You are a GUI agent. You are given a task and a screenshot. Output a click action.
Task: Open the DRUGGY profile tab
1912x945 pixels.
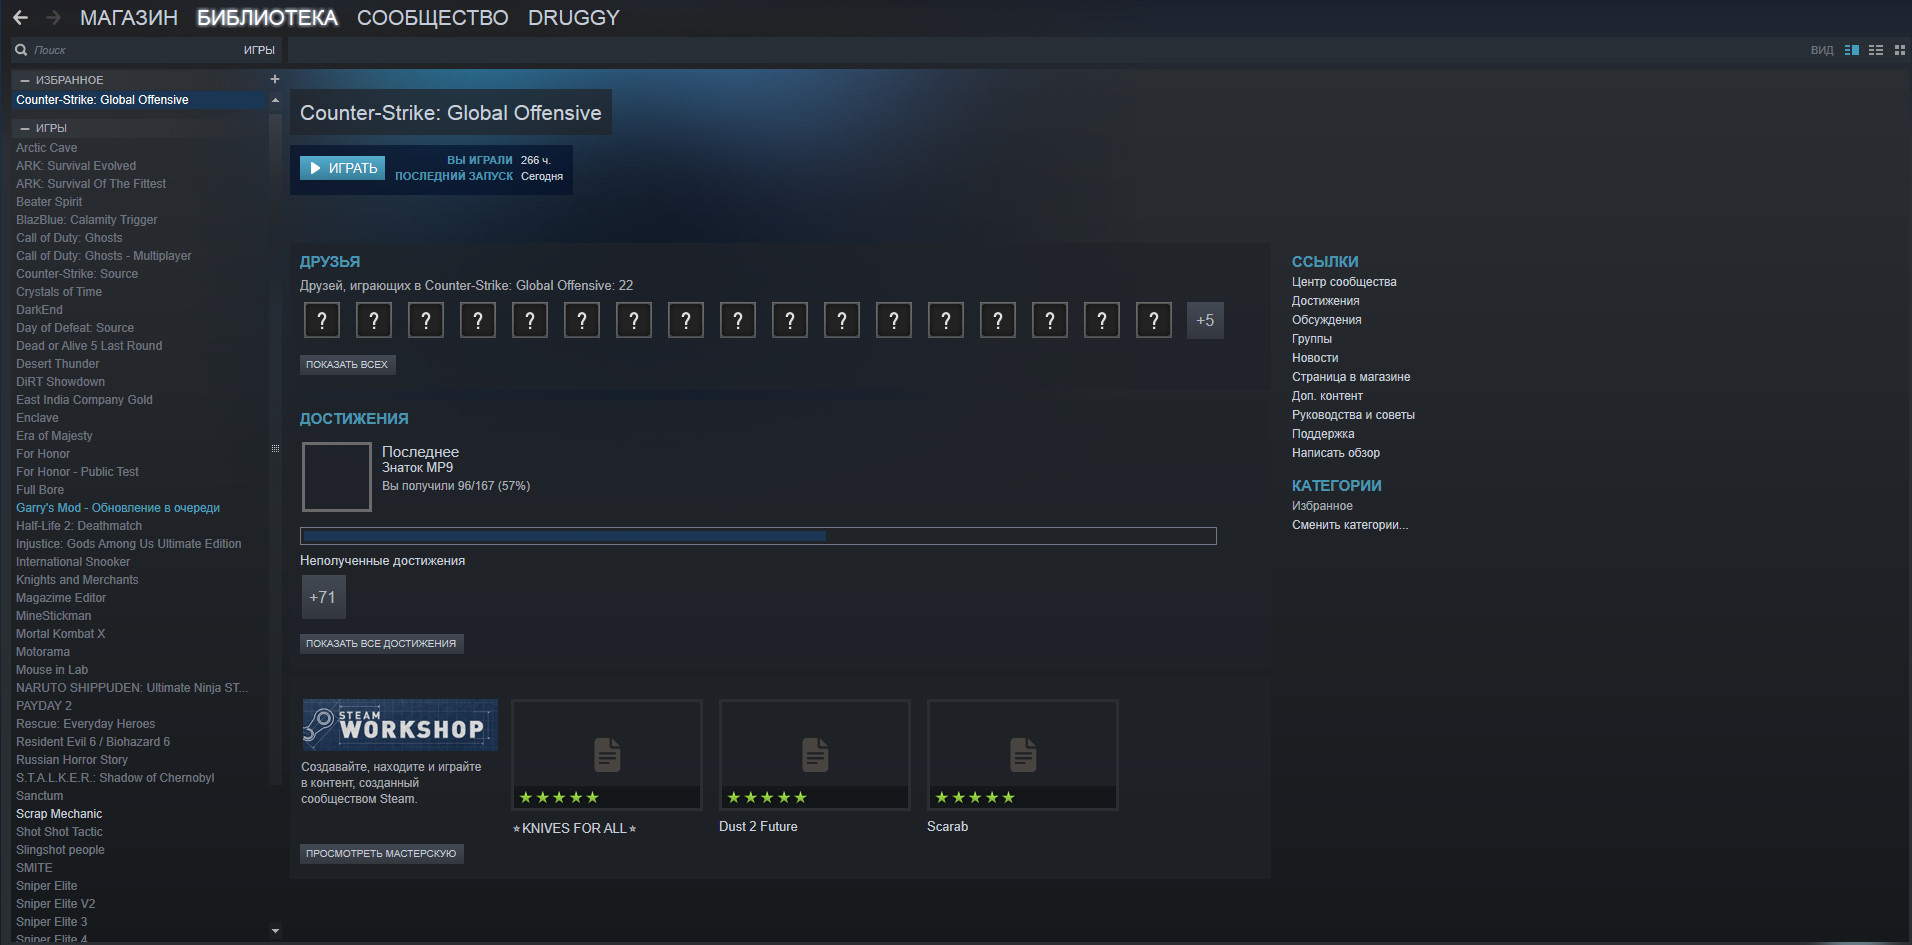(574, 18)
